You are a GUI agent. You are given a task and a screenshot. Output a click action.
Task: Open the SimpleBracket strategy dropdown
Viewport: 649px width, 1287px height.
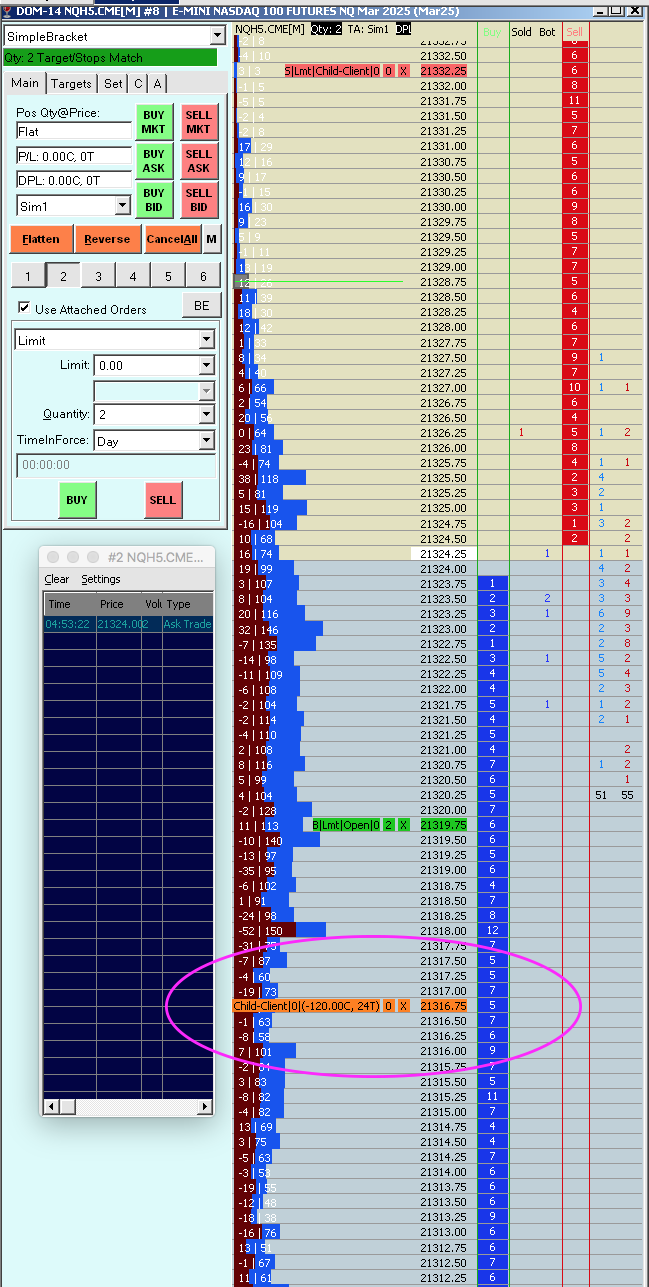pos(218,37)
